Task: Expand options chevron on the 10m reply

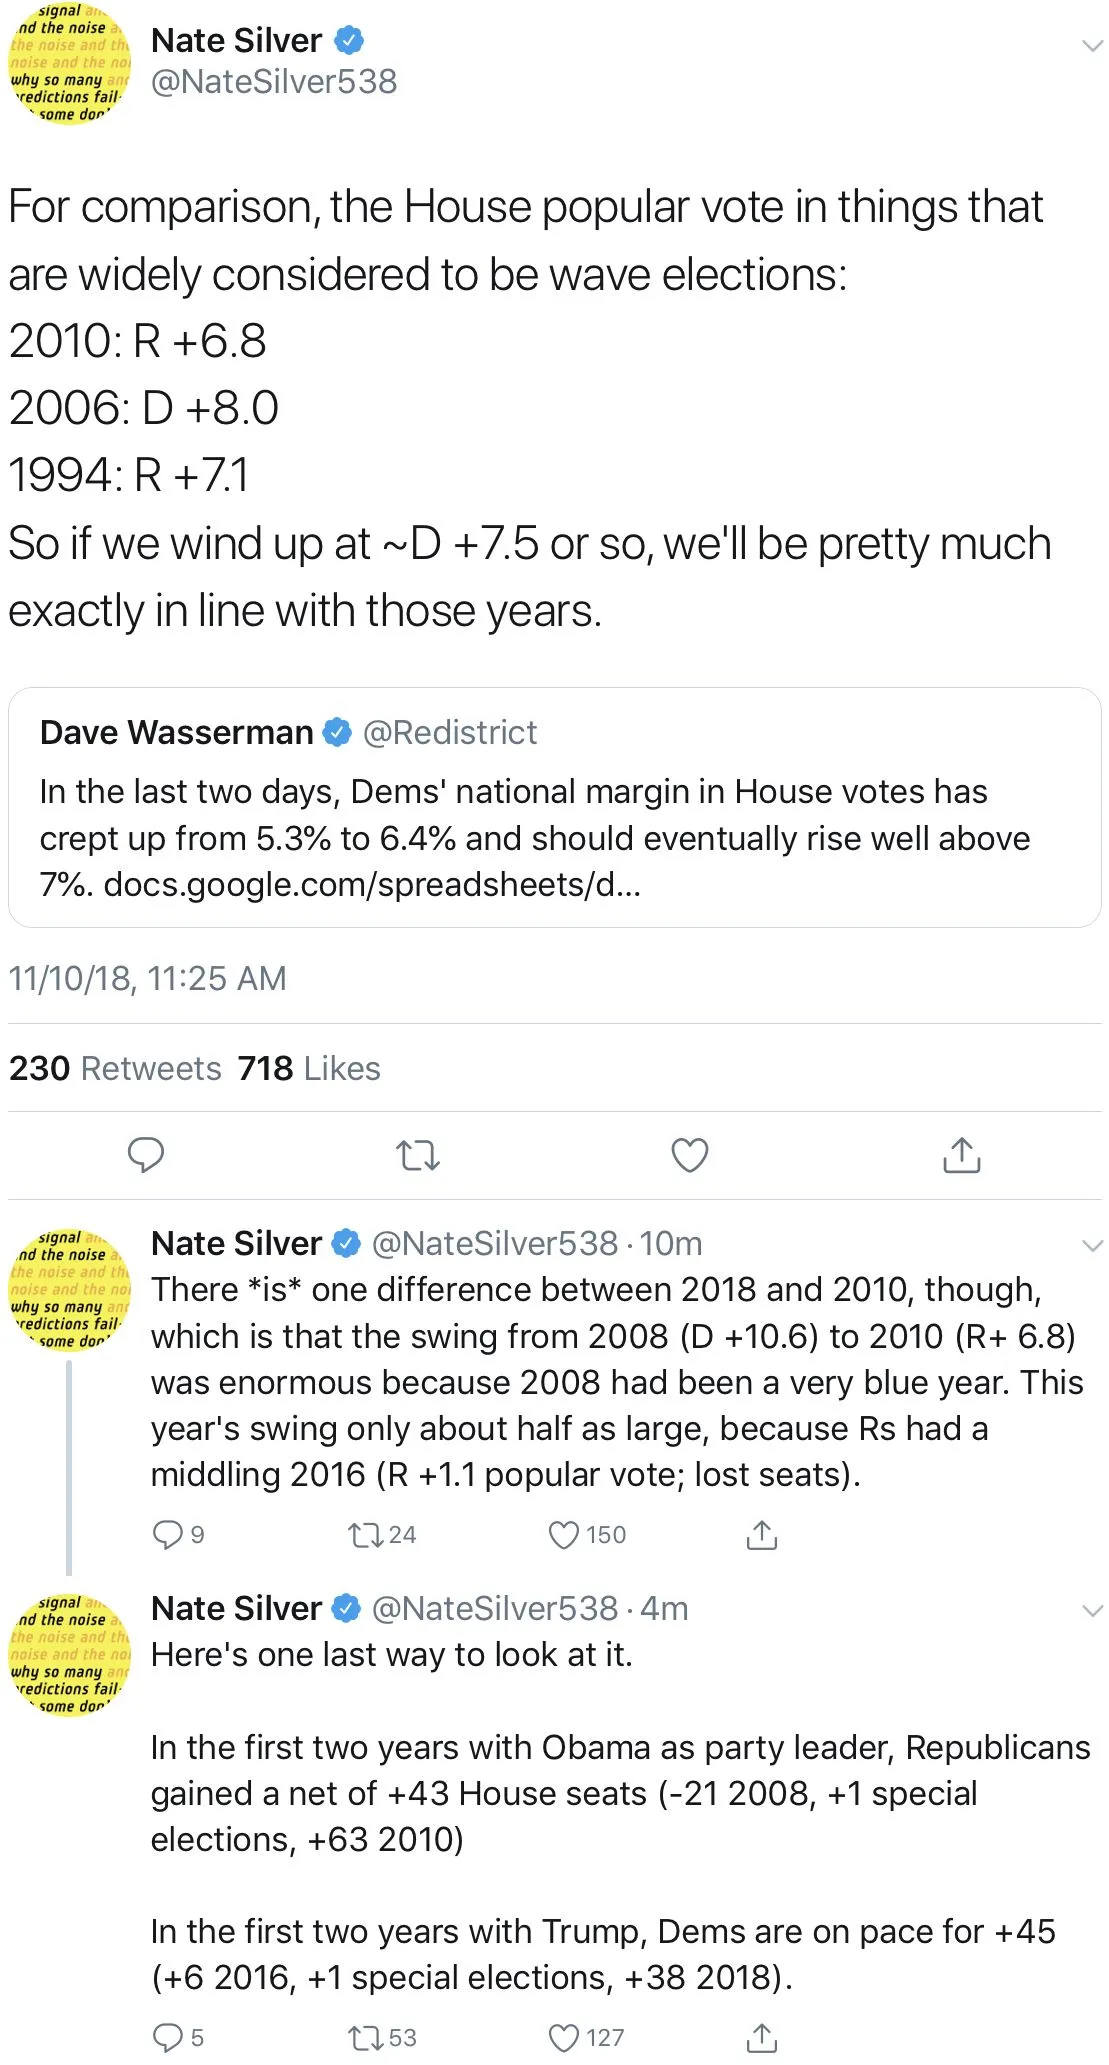Action: click(1092, 1246)
